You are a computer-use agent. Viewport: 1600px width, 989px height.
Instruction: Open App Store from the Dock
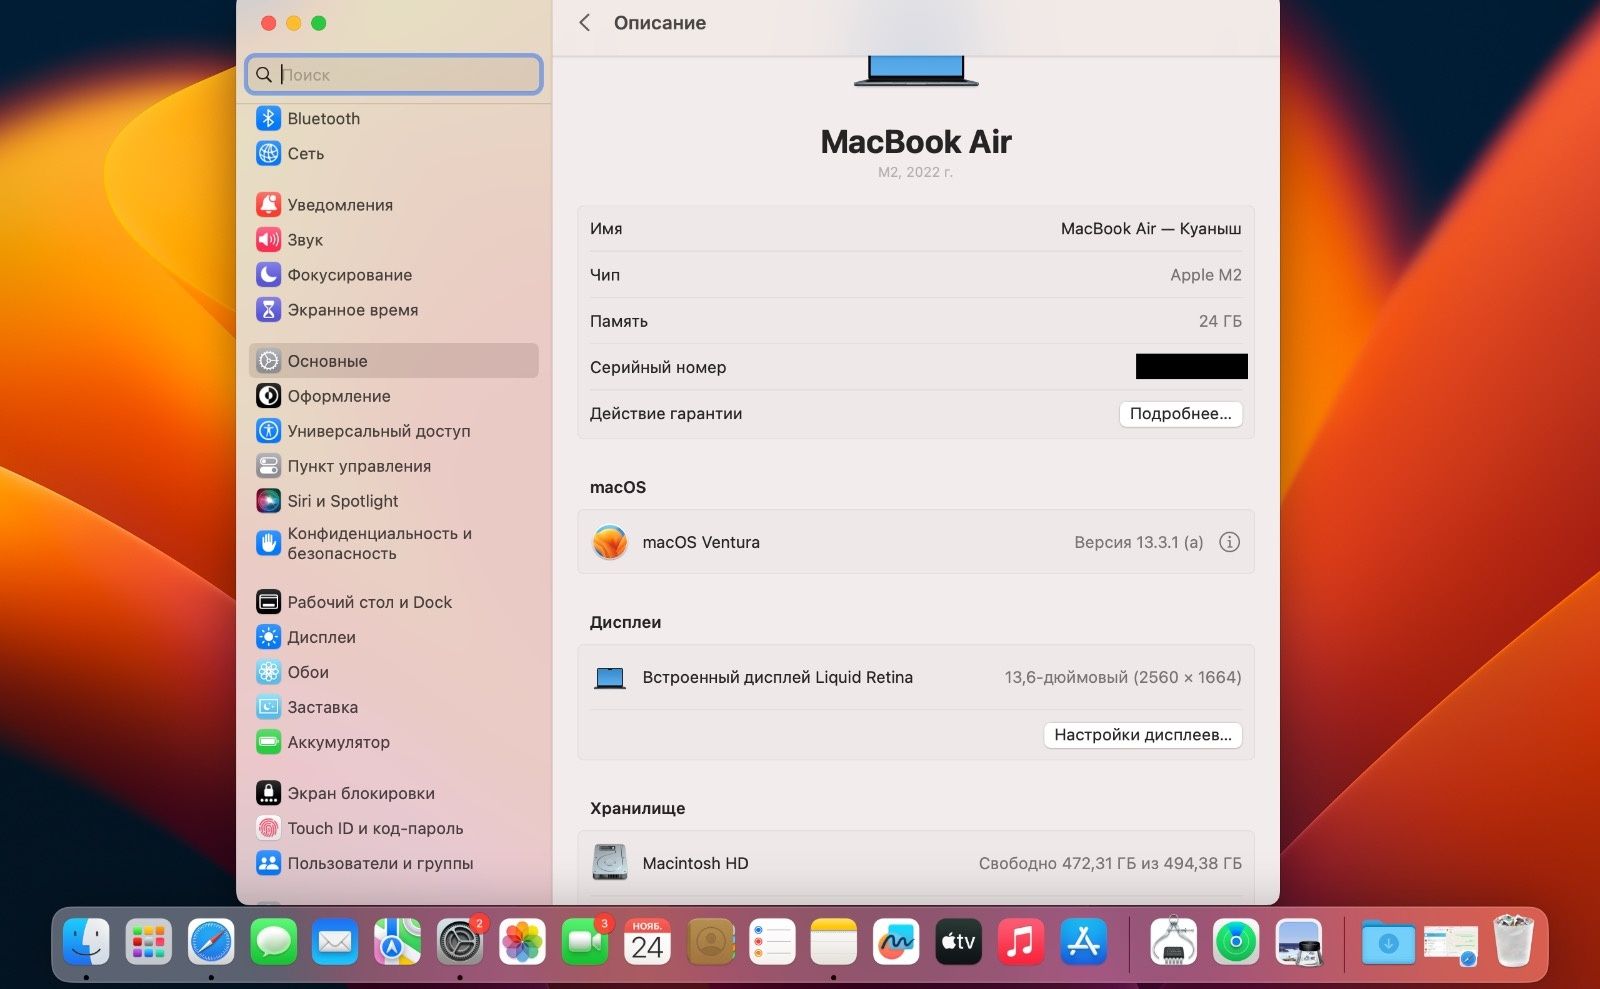point(1084,941)
